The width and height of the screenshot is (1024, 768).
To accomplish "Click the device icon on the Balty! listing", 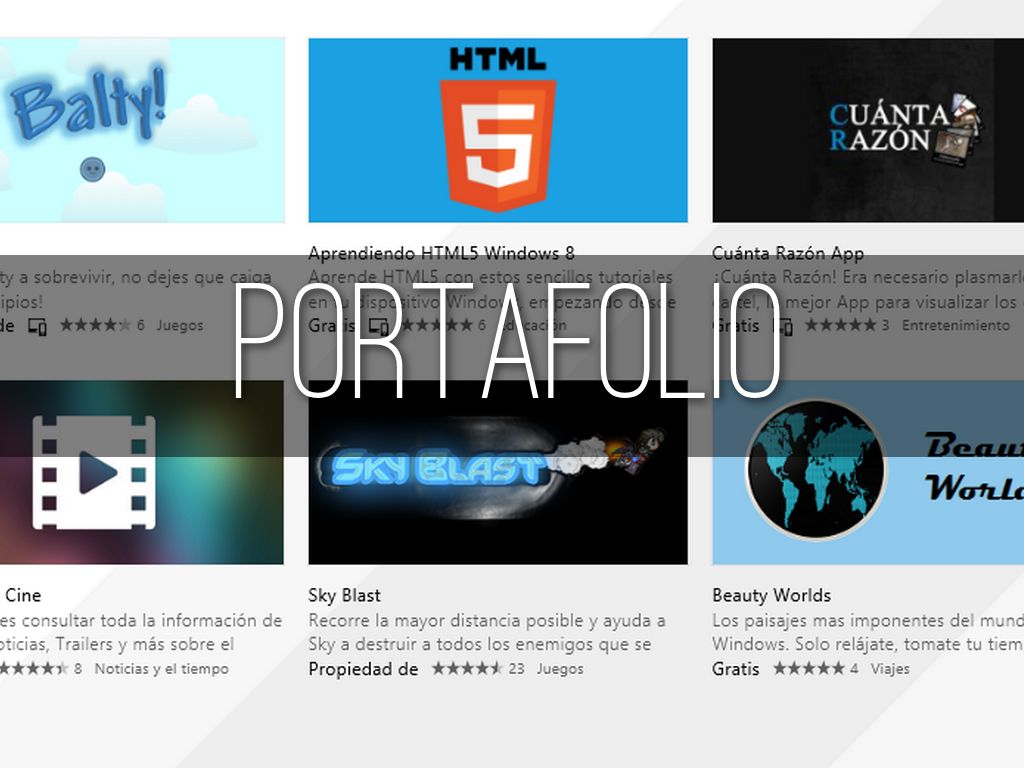I will [x=38, y=326].
